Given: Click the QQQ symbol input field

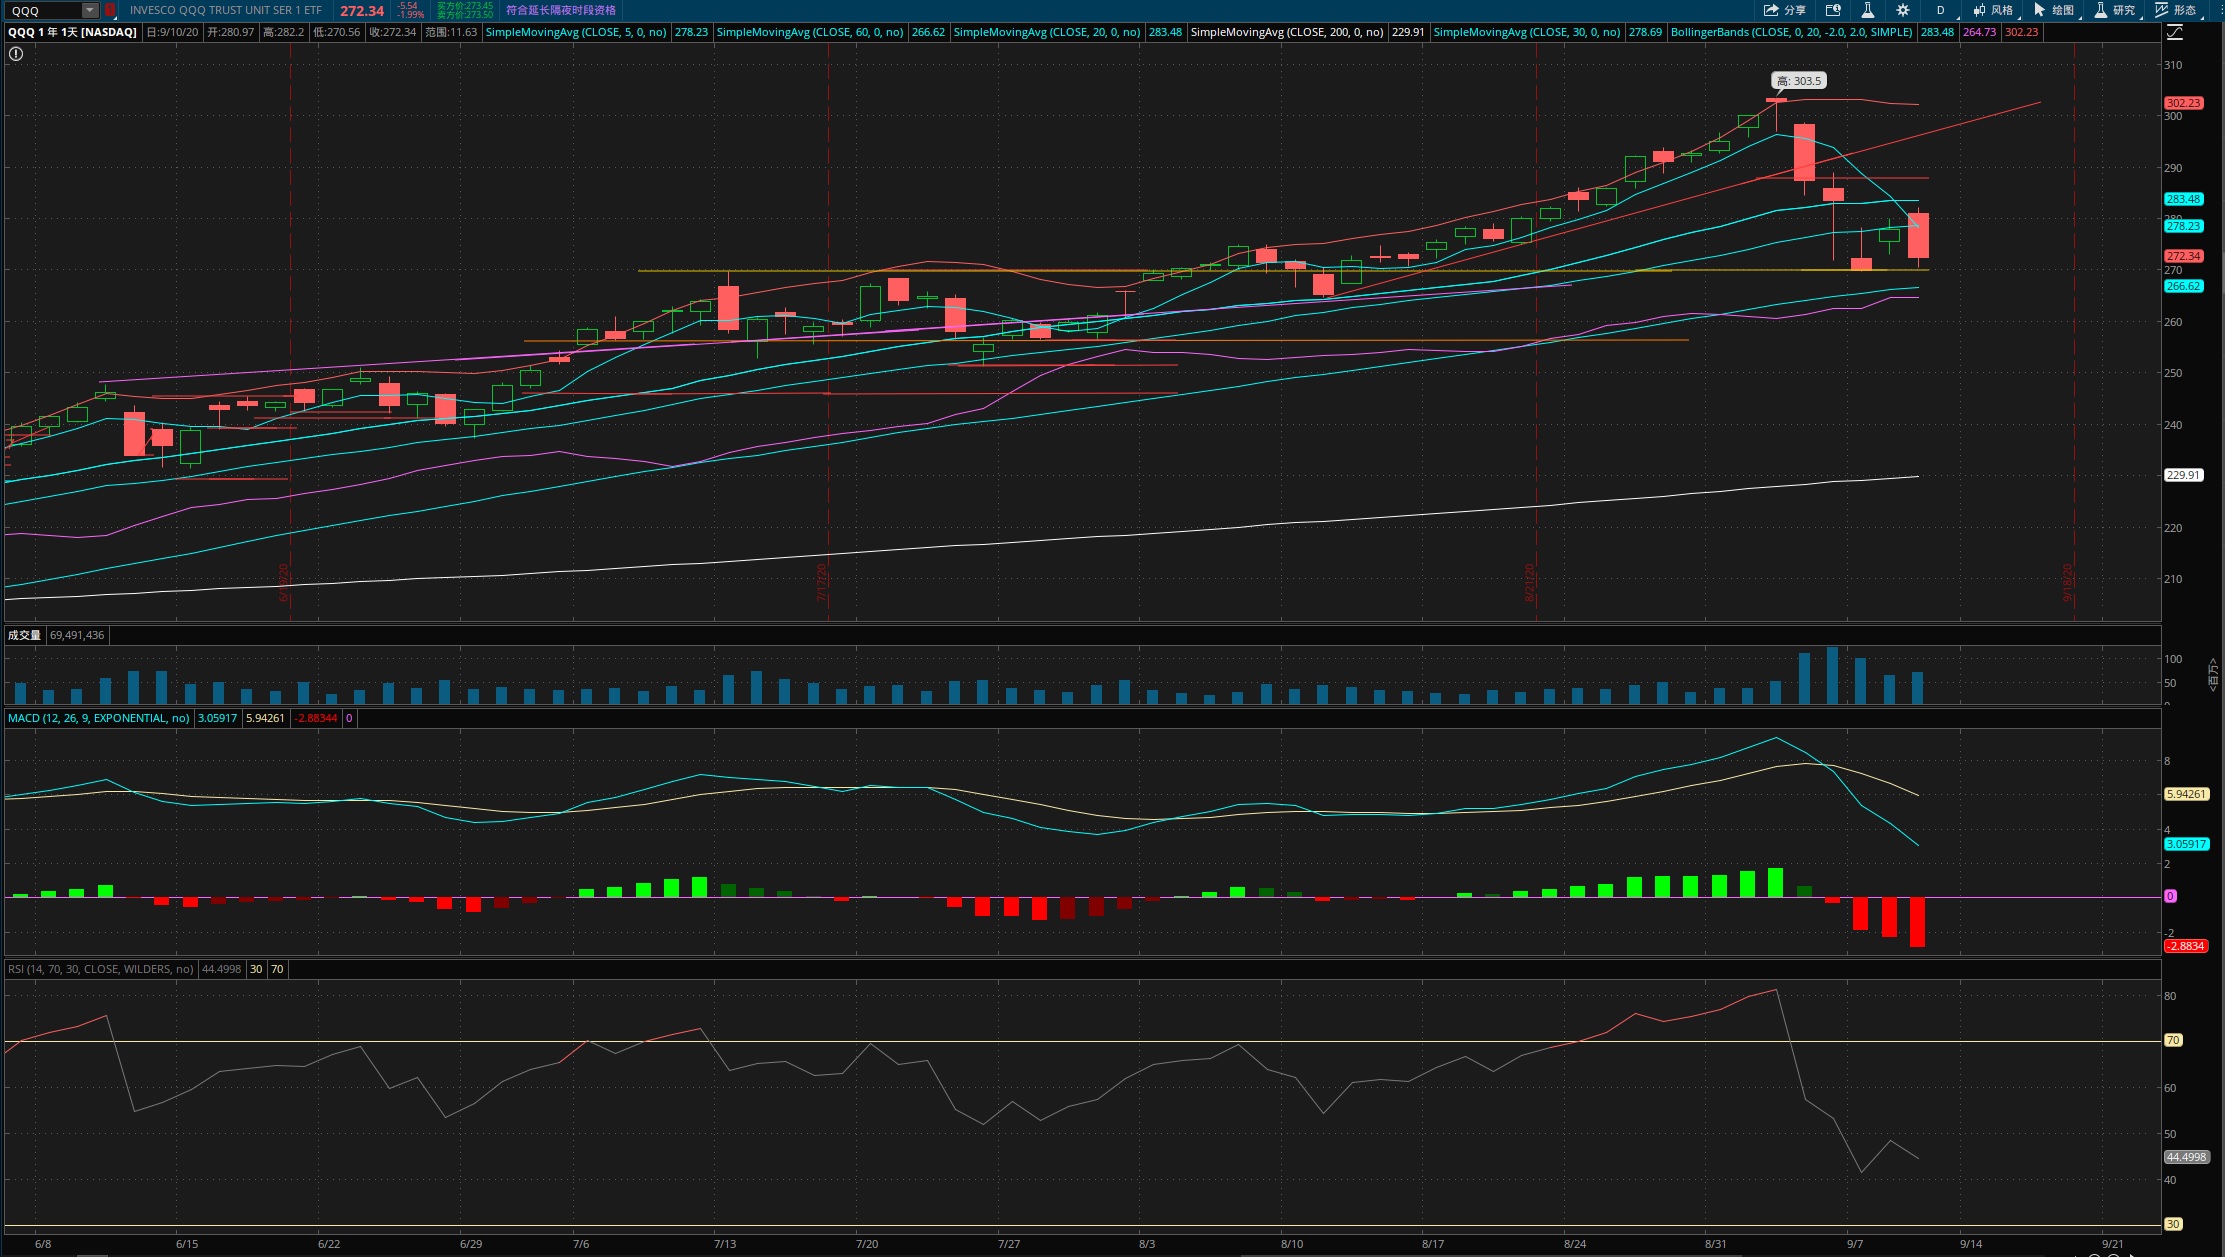Looking at the screenshot, I should (43, 10).
